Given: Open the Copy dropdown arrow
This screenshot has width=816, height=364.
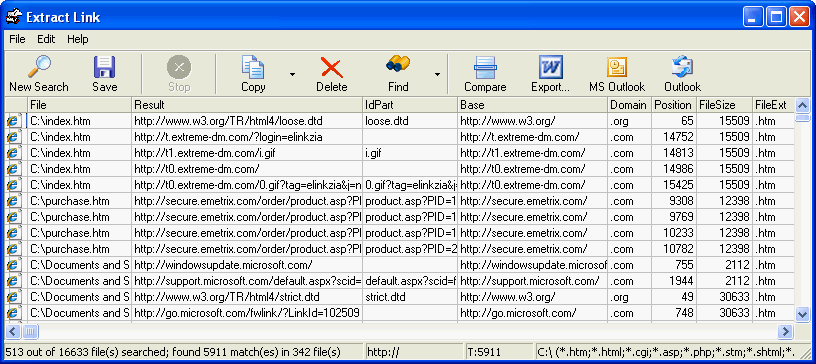Looking at the screenshot, I should pyautogui.click(x=292, y=74).
